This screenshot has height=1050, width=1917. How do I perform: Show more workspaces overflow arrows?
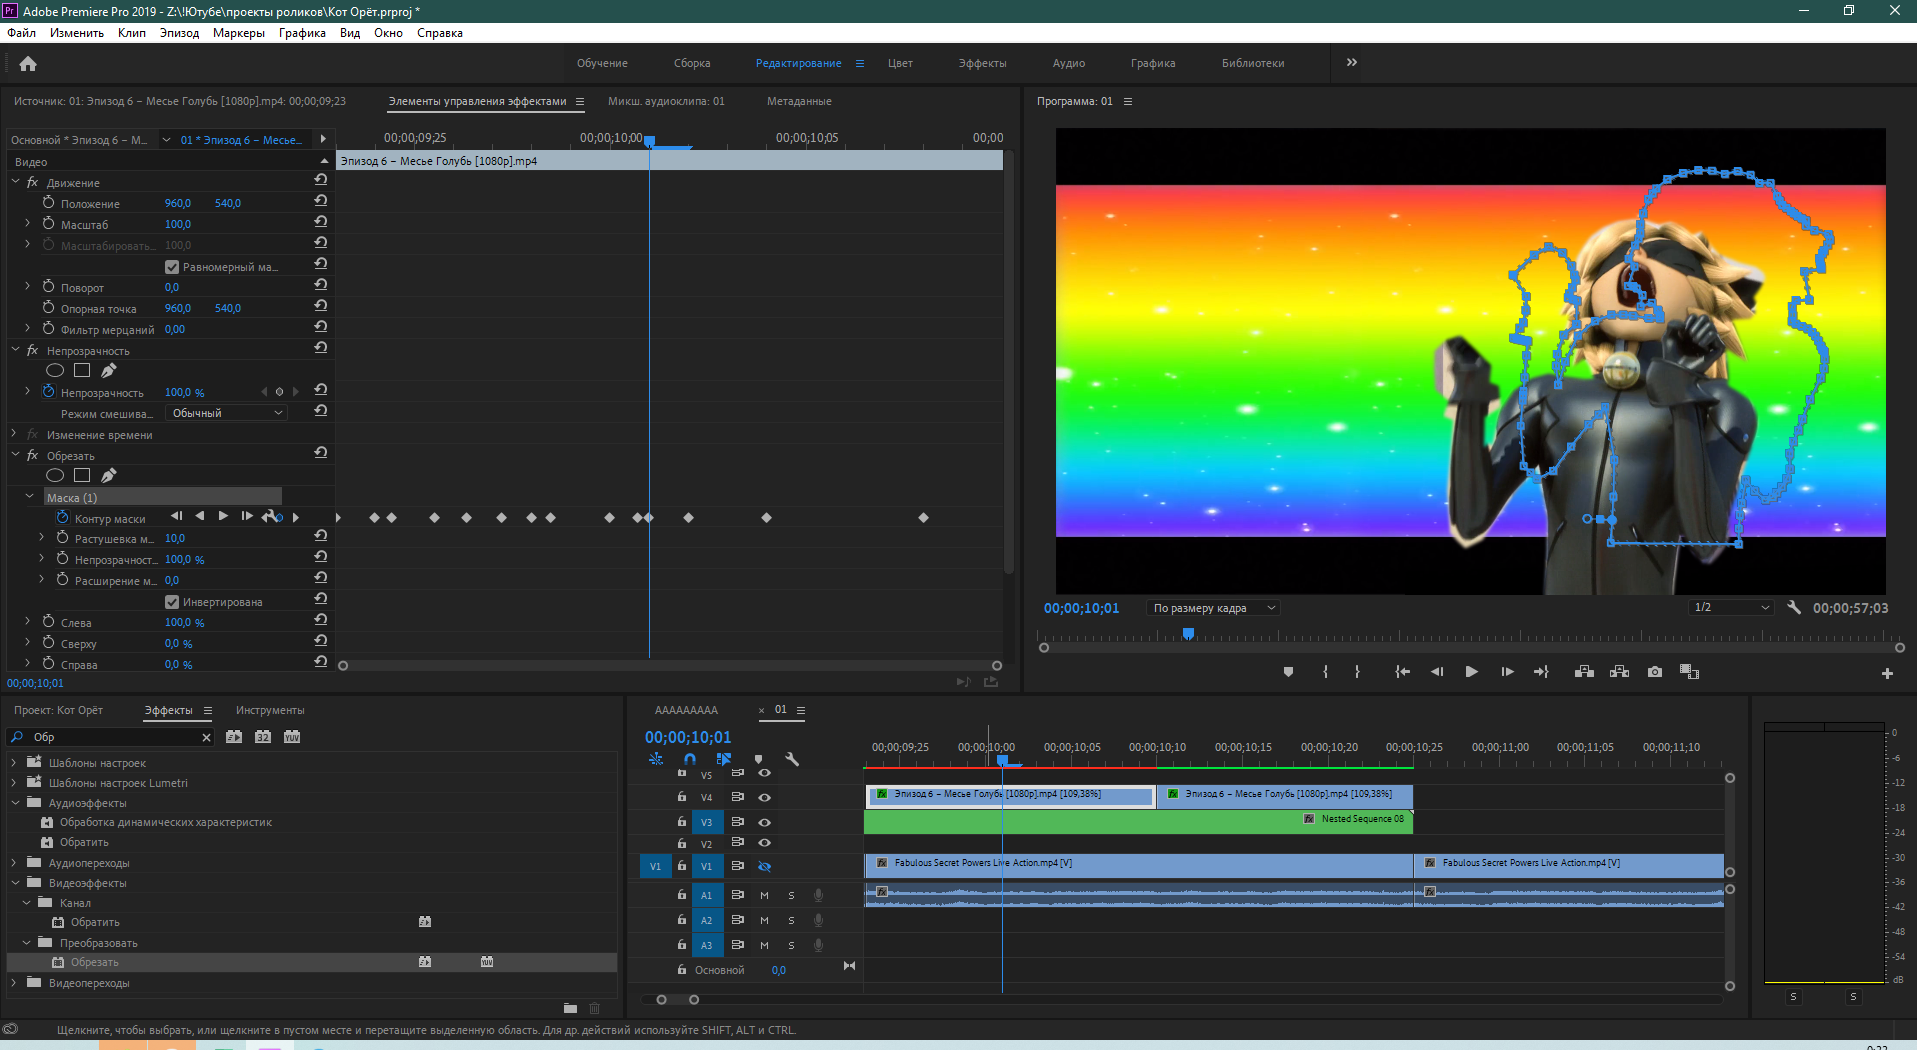click(x=1352, y=62)
